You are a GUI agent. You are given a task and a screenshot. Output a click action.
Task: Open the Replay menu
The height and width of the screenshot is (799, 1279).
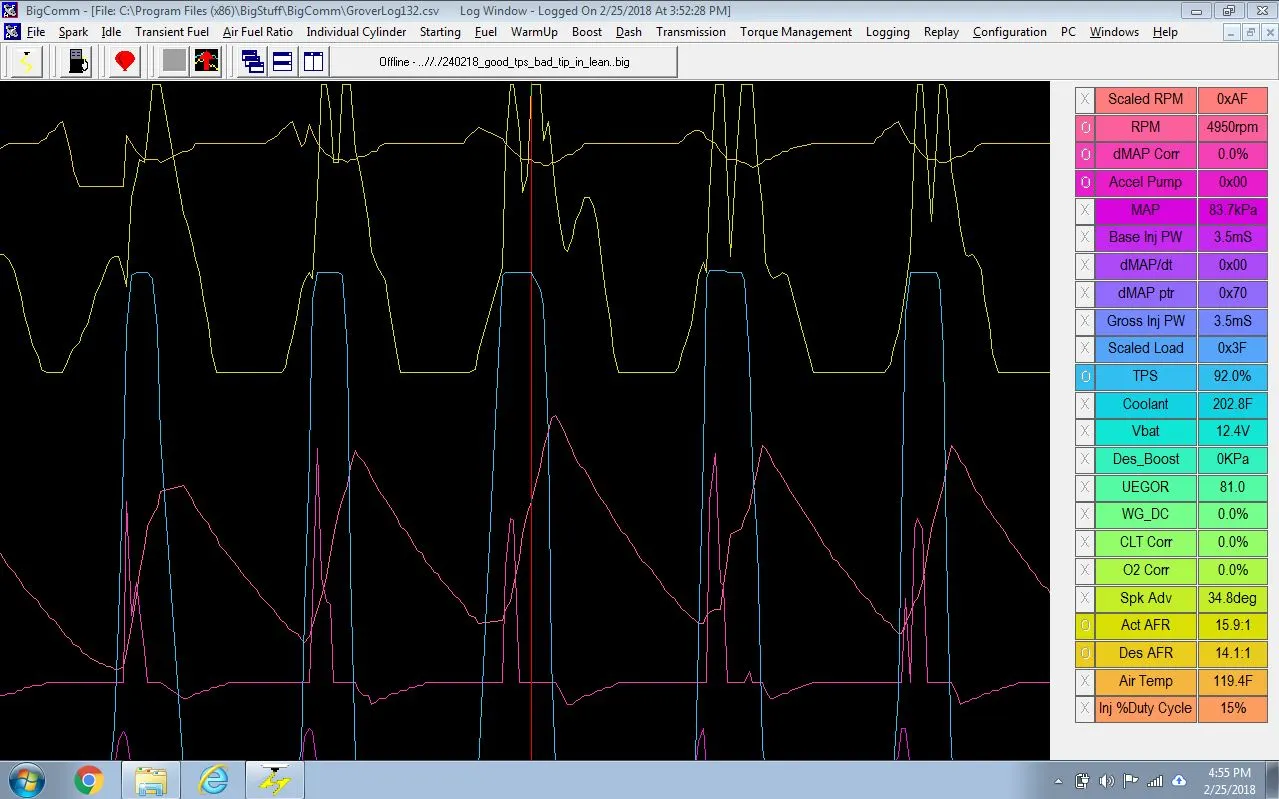tap(941, 32)
